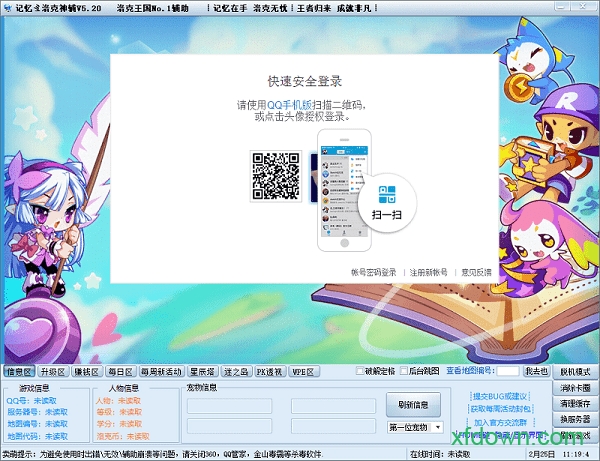Click the 洛克币: 未读取 text

pos(123,436)
